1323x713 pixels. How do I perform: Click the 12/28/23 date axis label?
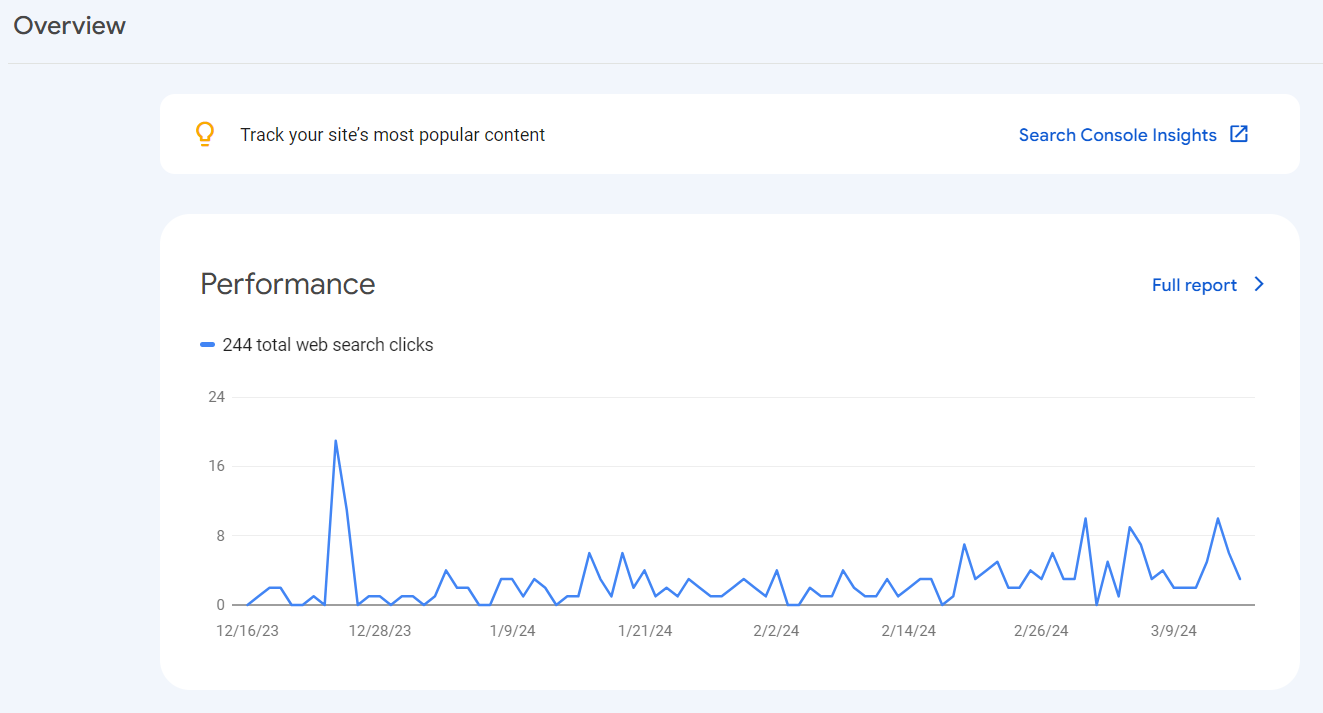[379, 631]
